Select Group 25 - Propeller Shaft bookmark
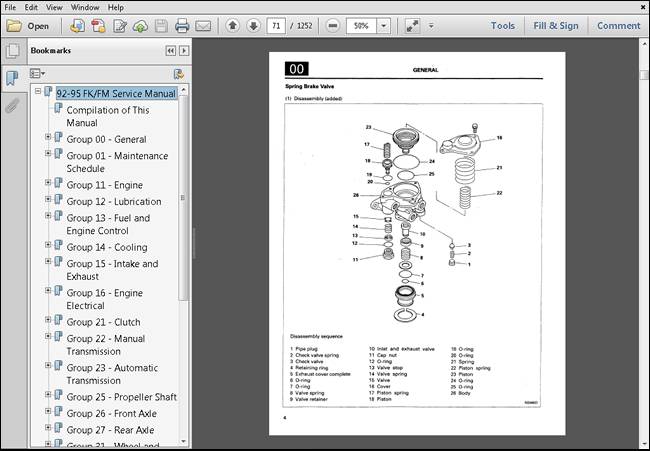 pyautogui.click(x=121, y=397)
